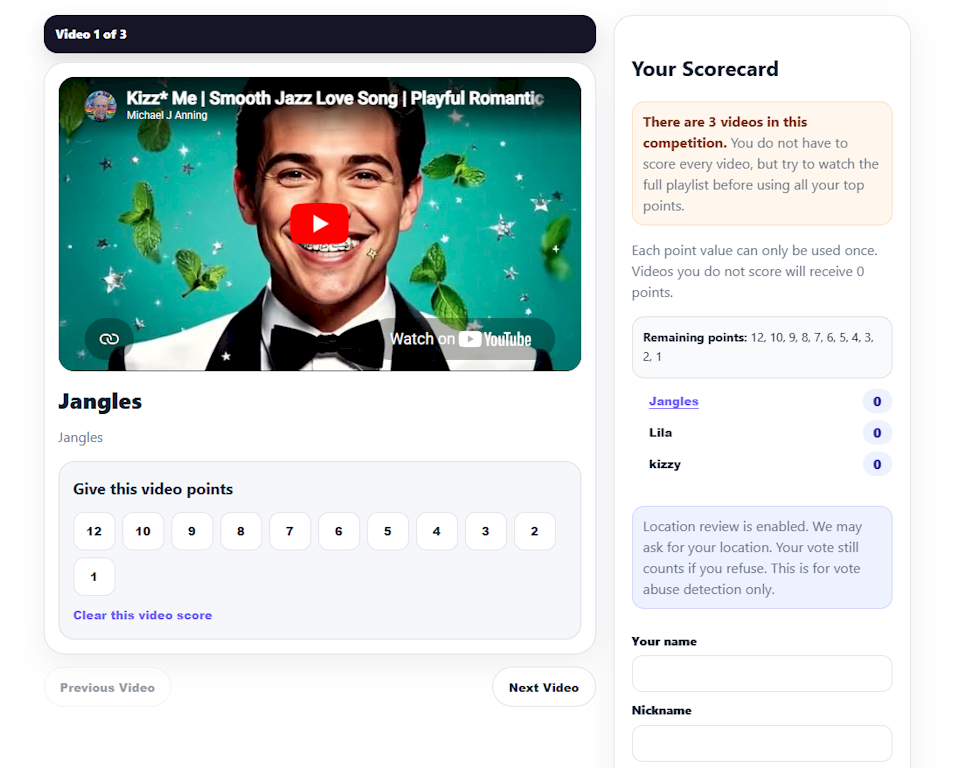960x769 pixels.
Task: Open Watch on YouTube
Action: point(460,339)
